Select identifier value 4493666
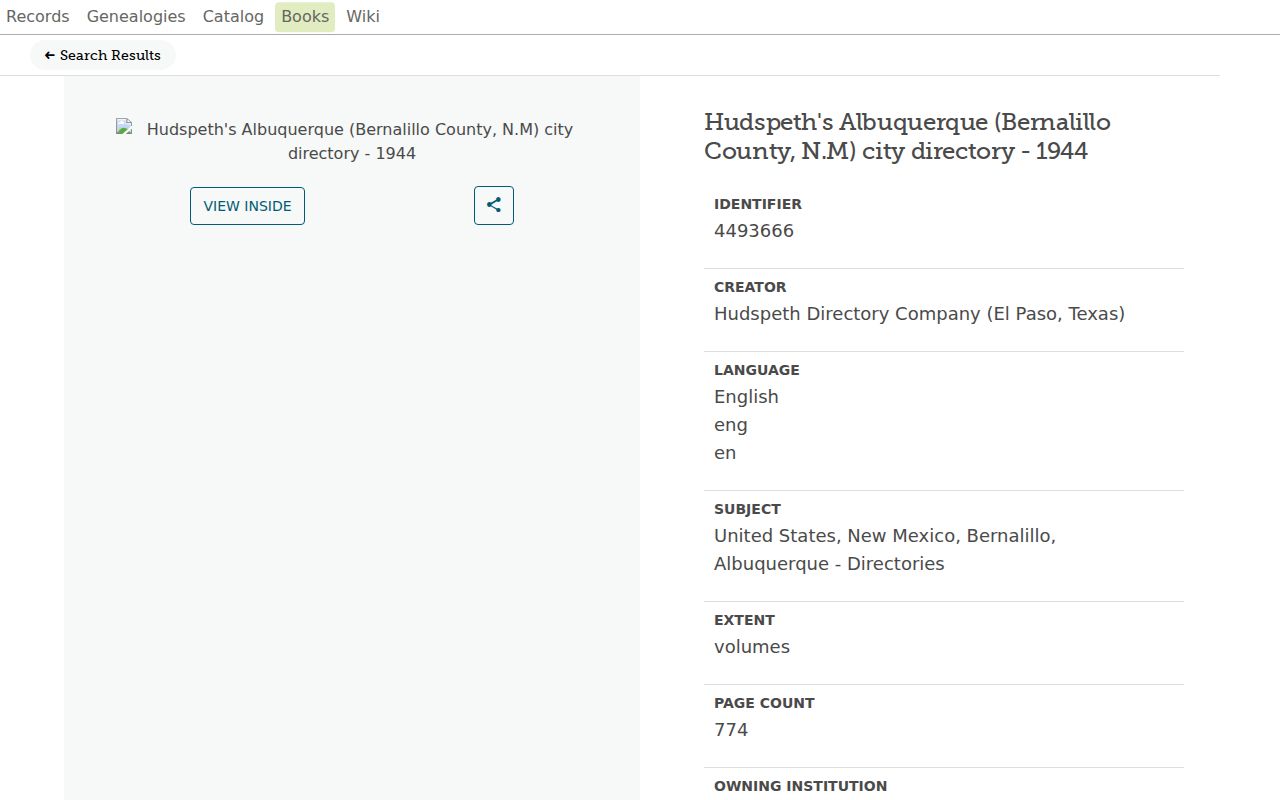 coord(754,231)
